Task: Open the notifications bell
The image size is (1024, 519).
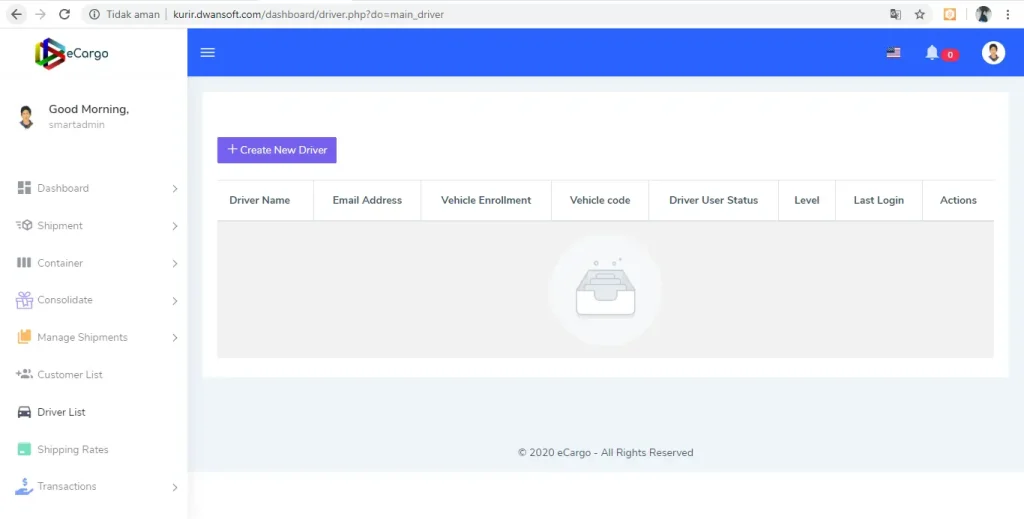Action: (932, 53)
